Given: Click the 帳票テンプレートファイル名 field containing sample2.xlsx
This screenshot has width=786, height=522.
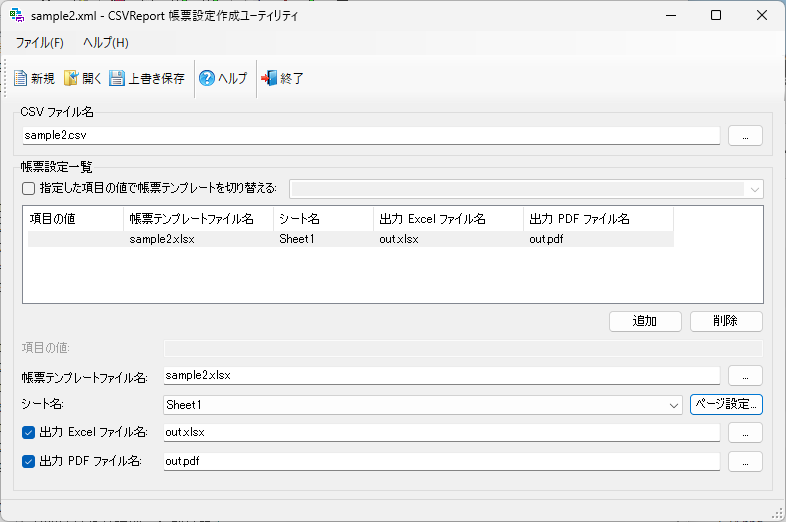Looking at the screenshot, I should [x=442, y=376].
